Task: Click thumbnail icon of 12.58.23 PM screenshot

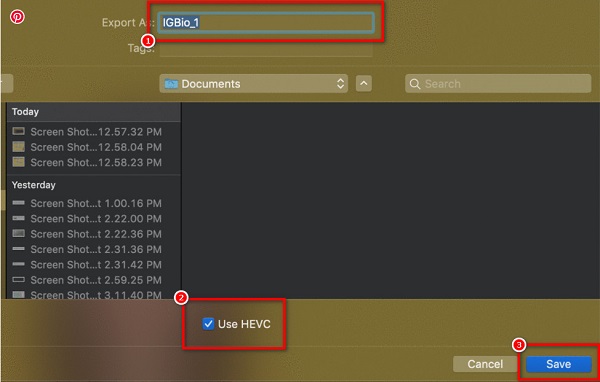Action: 18,162
